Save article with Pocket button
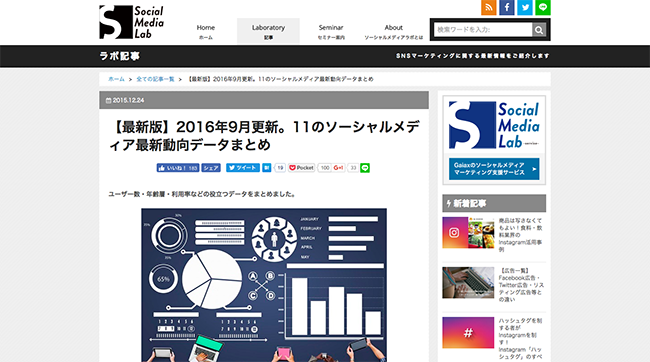Screen dimensions: 650x362 (301, 168)
